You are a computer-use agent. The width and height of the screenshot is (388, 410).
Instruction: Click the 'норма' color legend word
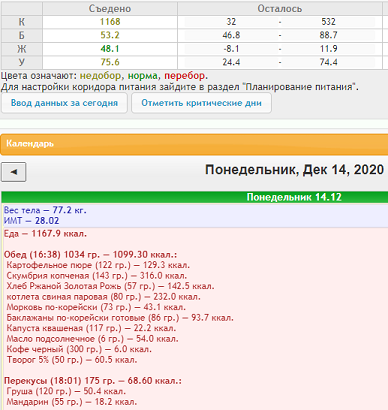[x=143, y=76]
